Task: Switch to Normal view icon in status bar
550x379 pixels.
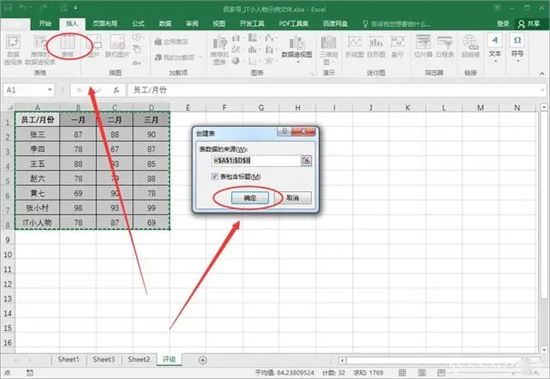Action: [402, 372]
